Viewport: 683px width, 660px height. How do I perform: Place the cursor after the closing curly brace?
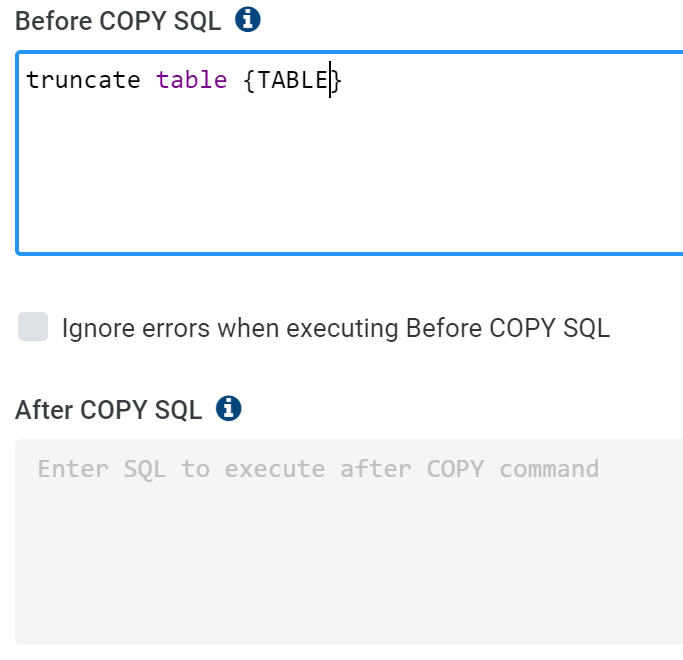344,80
